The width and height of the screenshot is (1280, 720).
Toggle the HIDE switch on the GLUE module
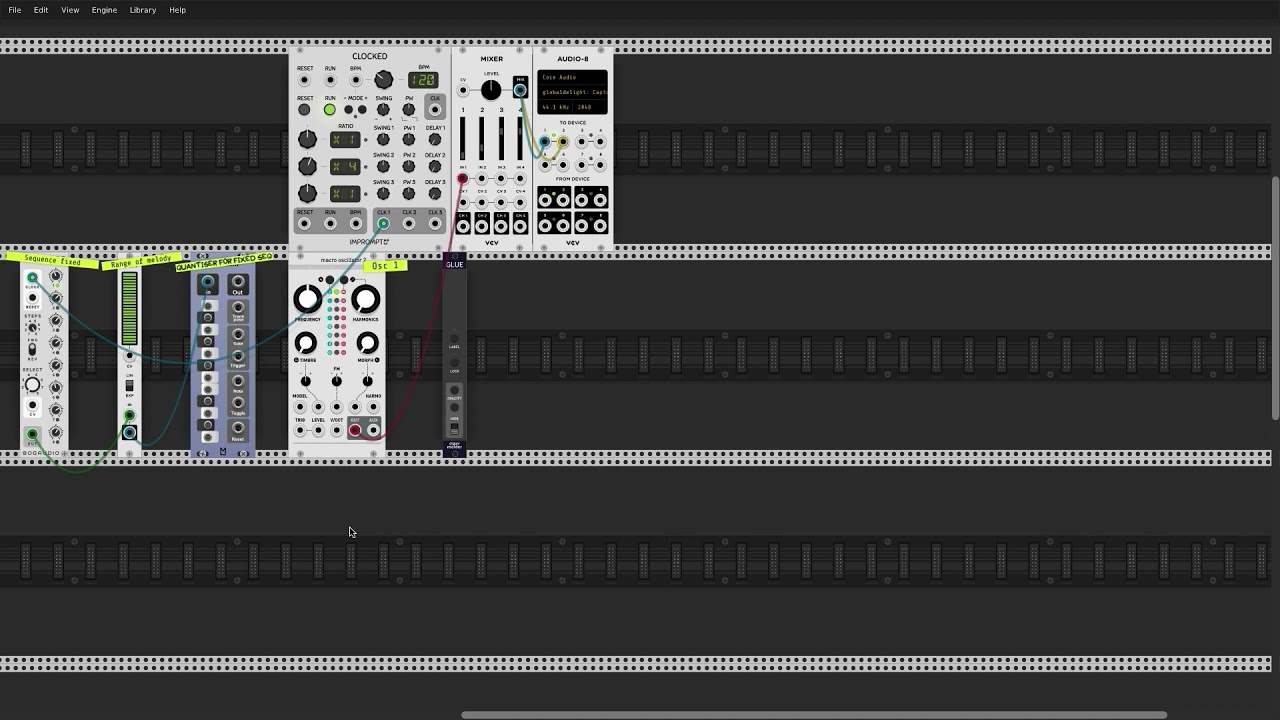click(454, 428)
